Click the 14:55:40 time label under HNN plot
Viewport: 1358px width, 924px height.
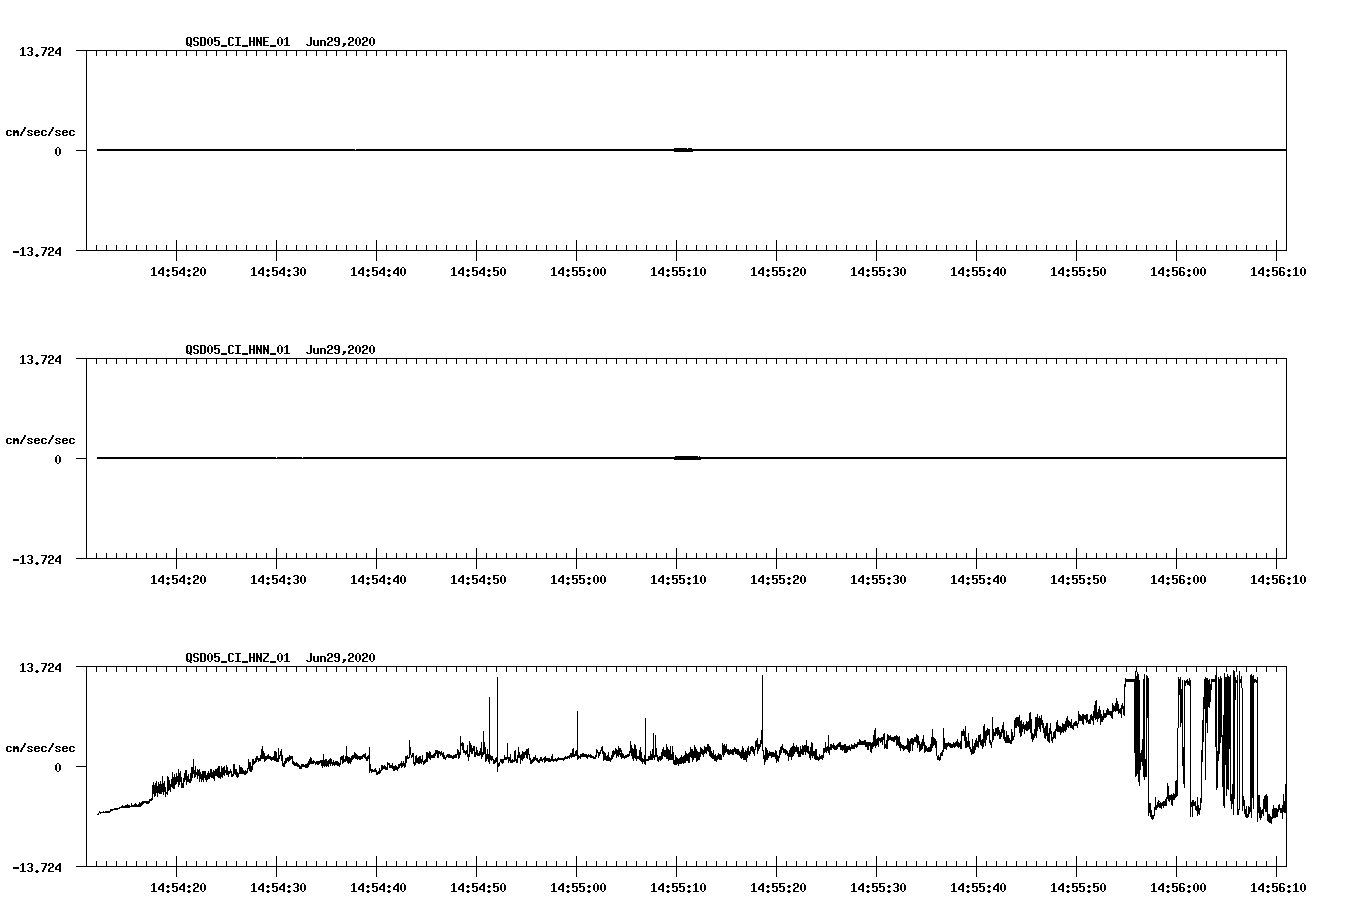click(x=978, y=579)
